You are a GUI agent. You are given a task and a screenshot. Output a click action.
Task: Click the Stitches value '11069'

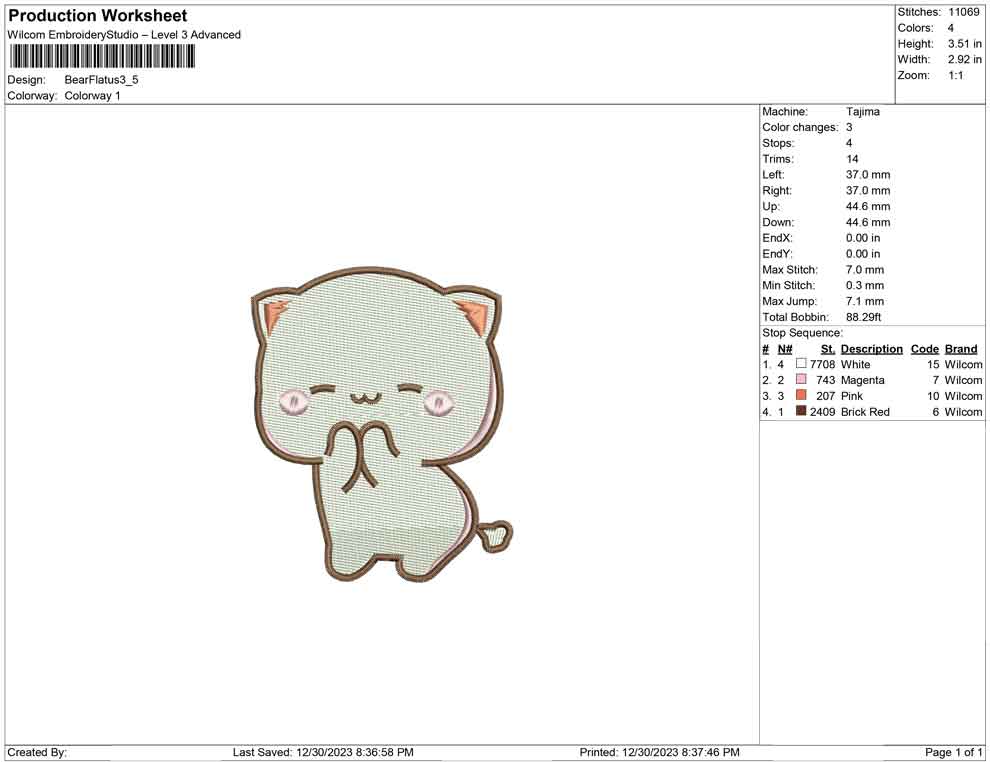963,12
